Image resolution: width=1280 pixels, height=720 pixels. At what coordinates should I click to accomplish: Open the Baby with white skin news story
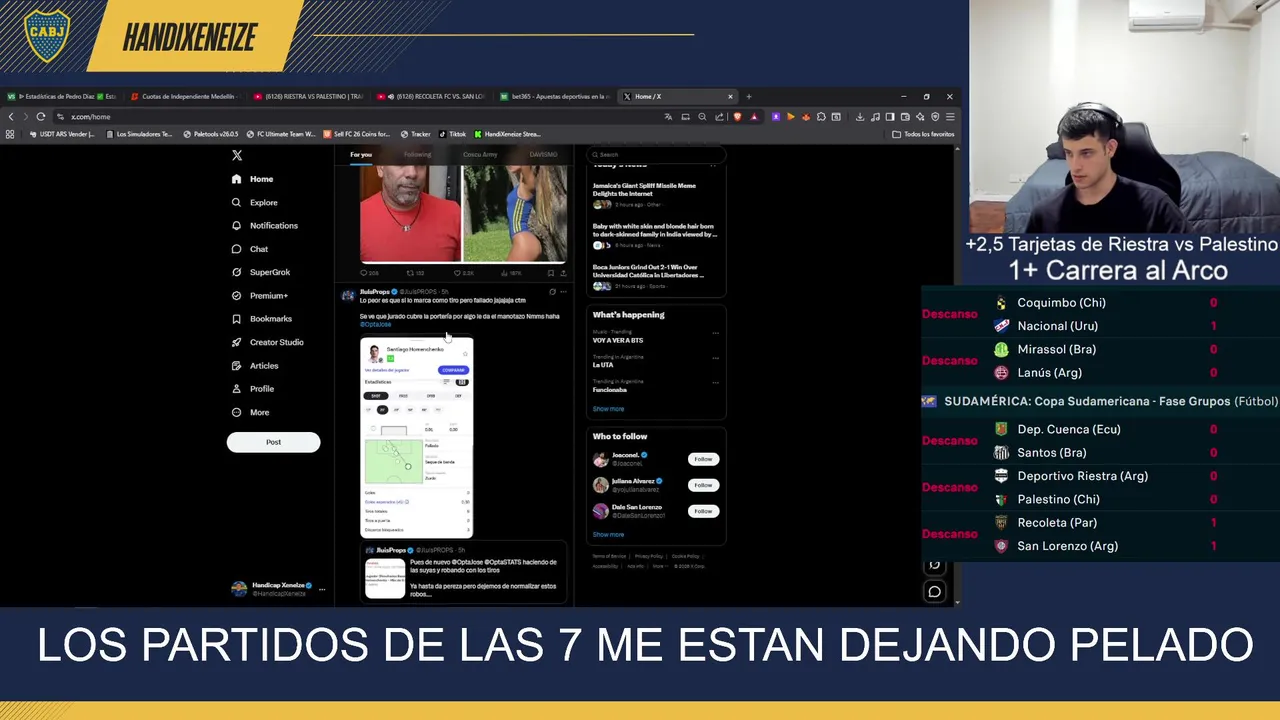coord(655,236)
